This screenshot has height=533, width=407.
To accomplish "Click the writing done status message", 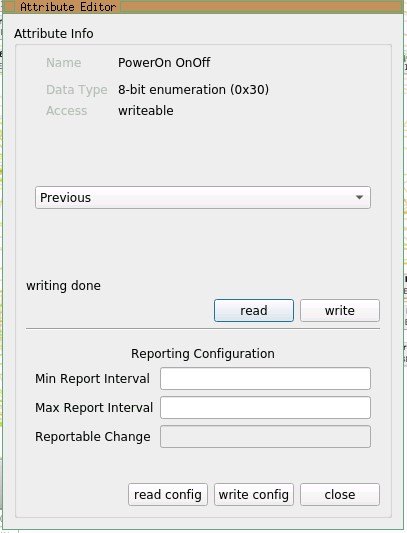I will point(64,286).
